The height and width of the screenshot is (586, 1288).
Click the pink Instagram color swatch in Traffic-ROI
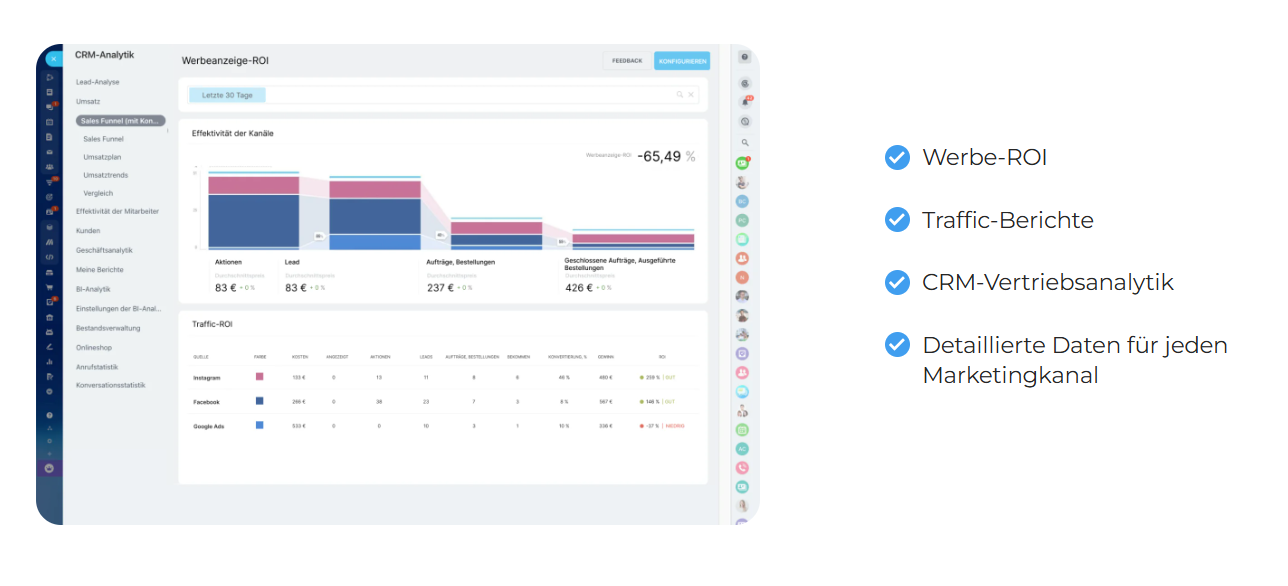pyautogui.click(x=258, y=378)
